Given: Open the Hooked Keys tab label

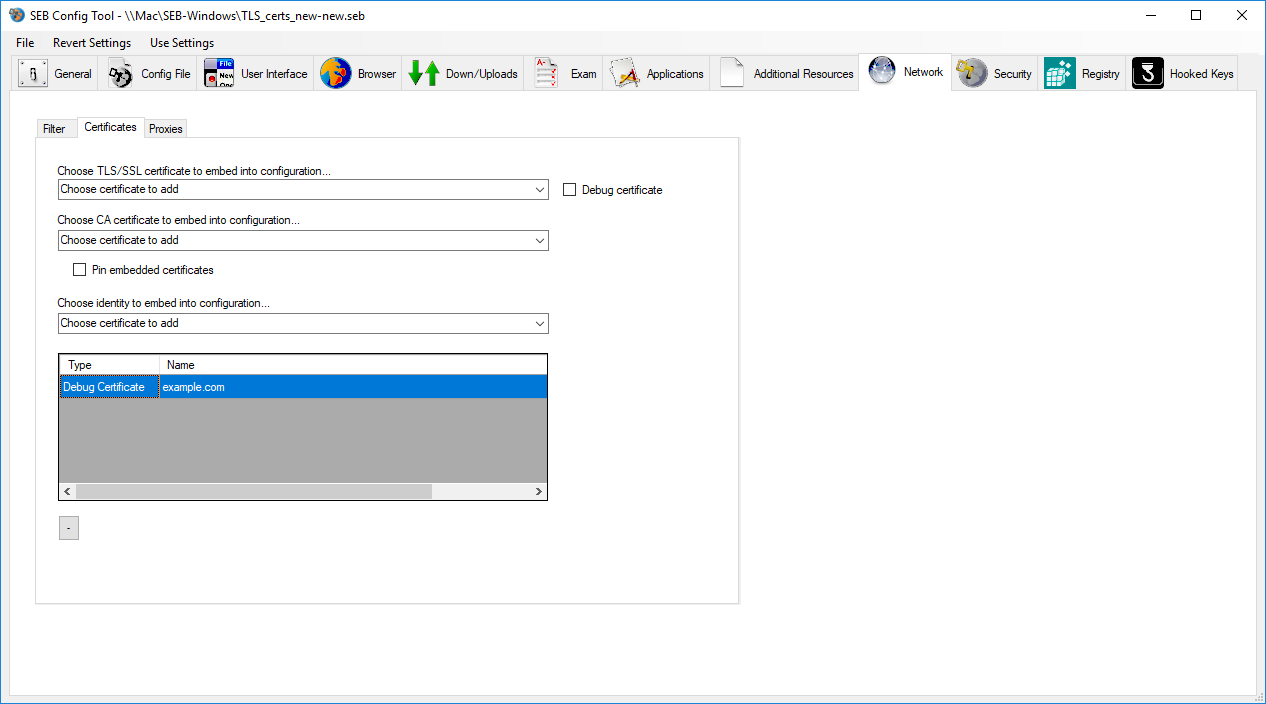Looking at the screenshot, I should coord(1202,74).
